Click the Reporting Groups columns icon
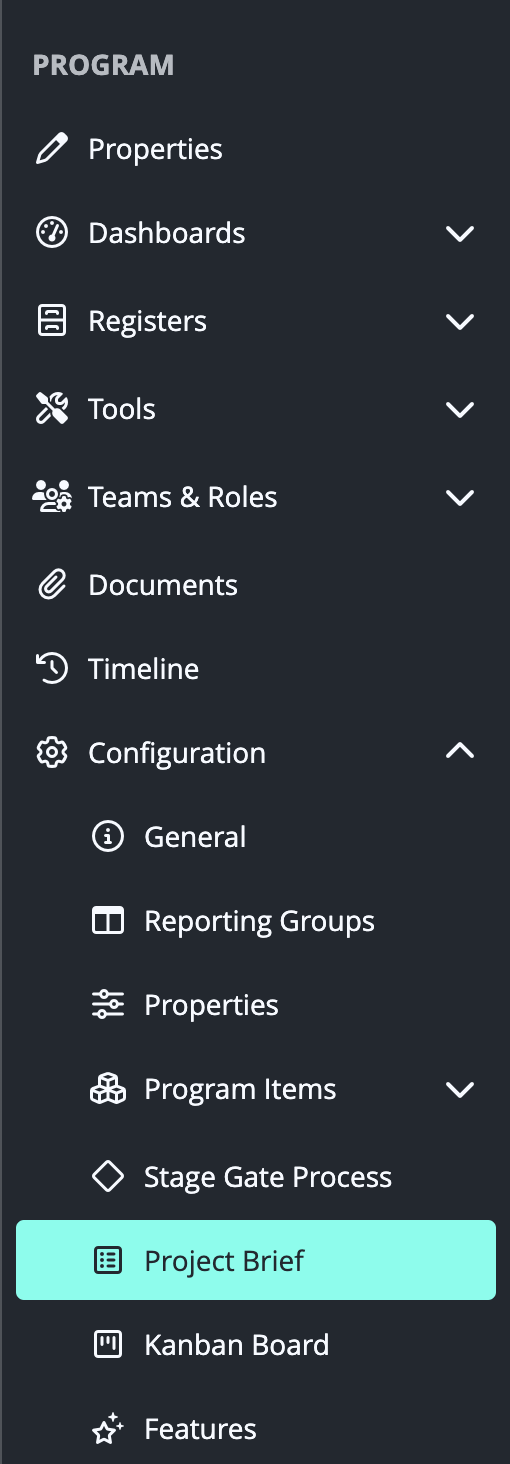The height and width of the screenshot is (1464, 510). [x=107, y=921]
